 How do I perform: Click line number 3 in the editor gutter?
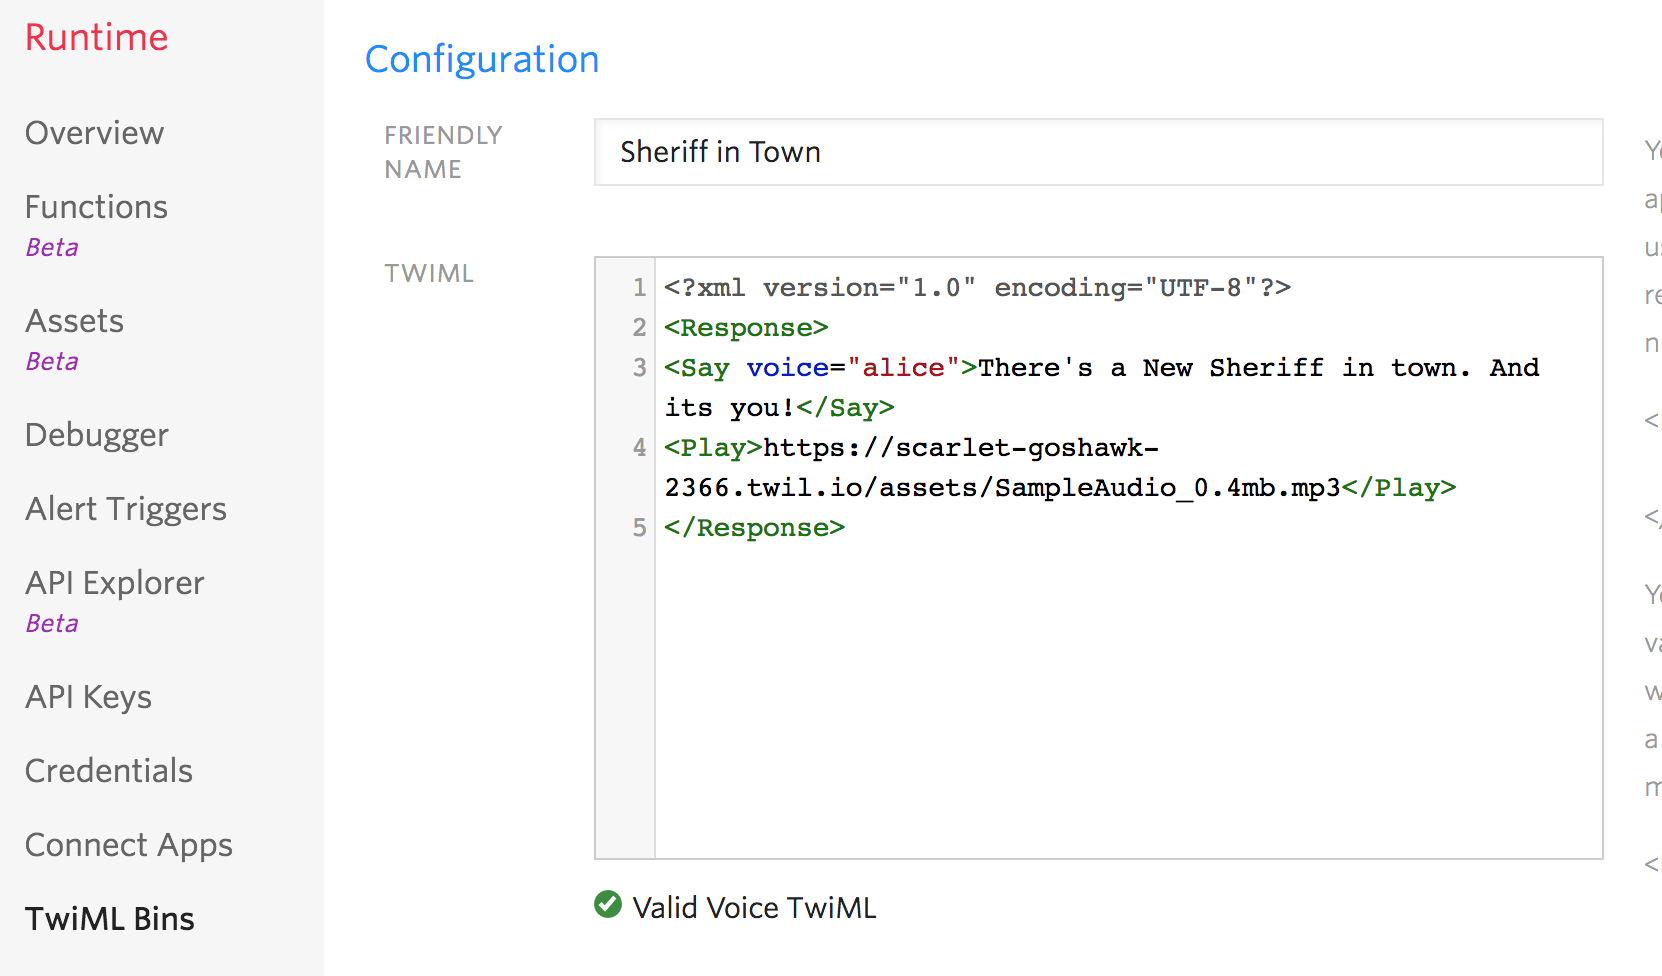pyautogui.click(x=639, y=368)
